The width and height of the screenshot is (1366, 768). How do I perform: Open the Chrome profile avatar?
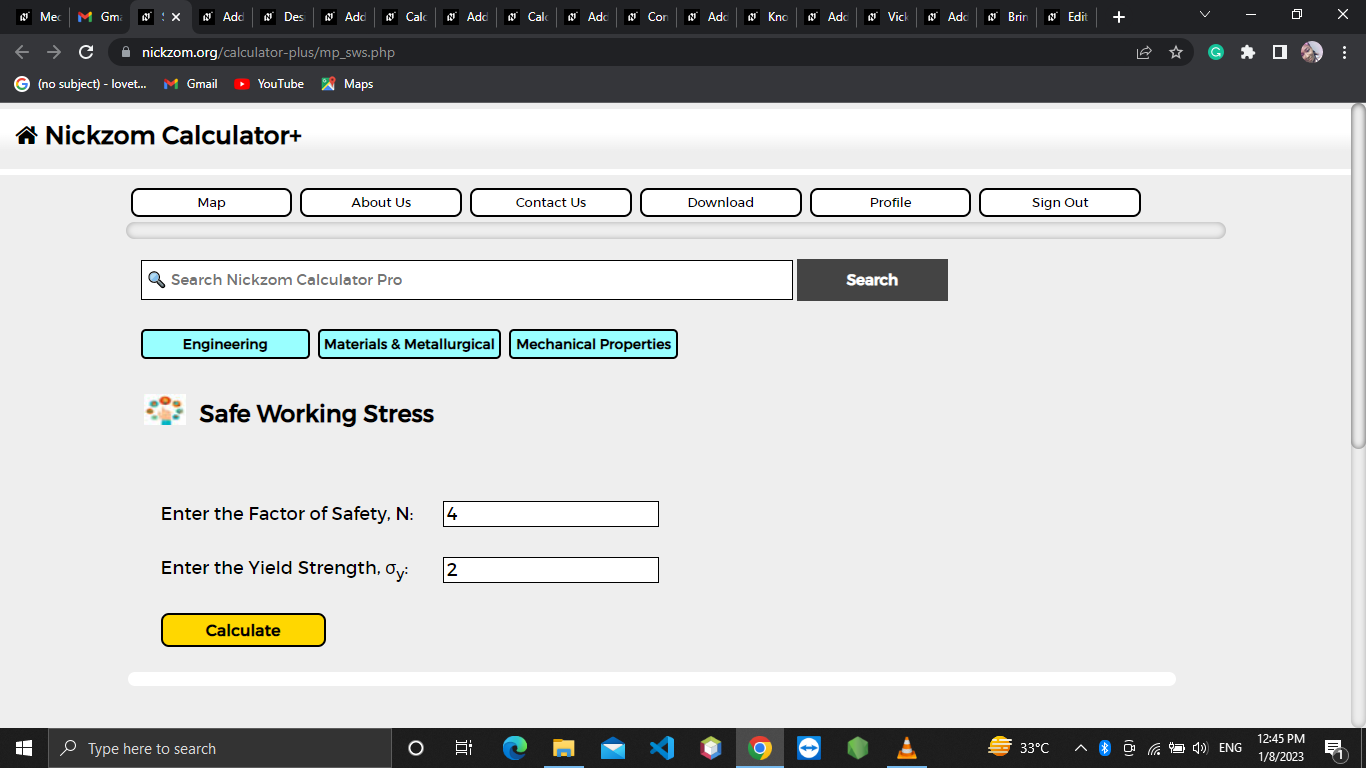point(1312,52)
